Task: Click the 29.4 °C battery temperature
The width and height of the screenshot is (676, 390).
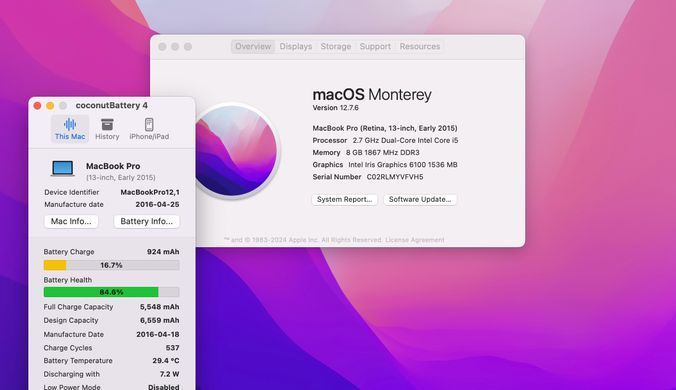Action: (166, 361)
